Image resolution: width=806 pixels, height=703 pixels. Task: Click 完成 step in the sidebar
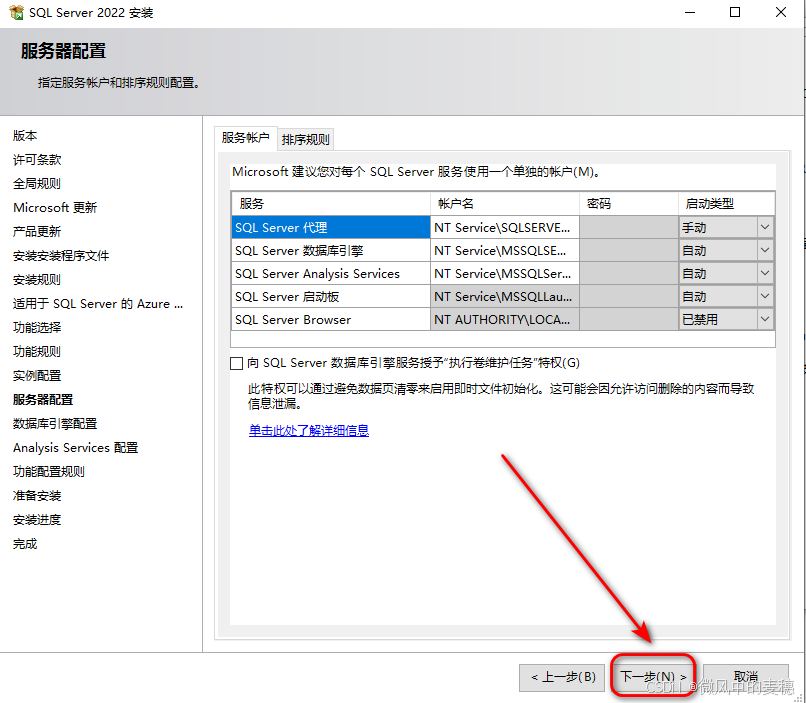[25, 544]
